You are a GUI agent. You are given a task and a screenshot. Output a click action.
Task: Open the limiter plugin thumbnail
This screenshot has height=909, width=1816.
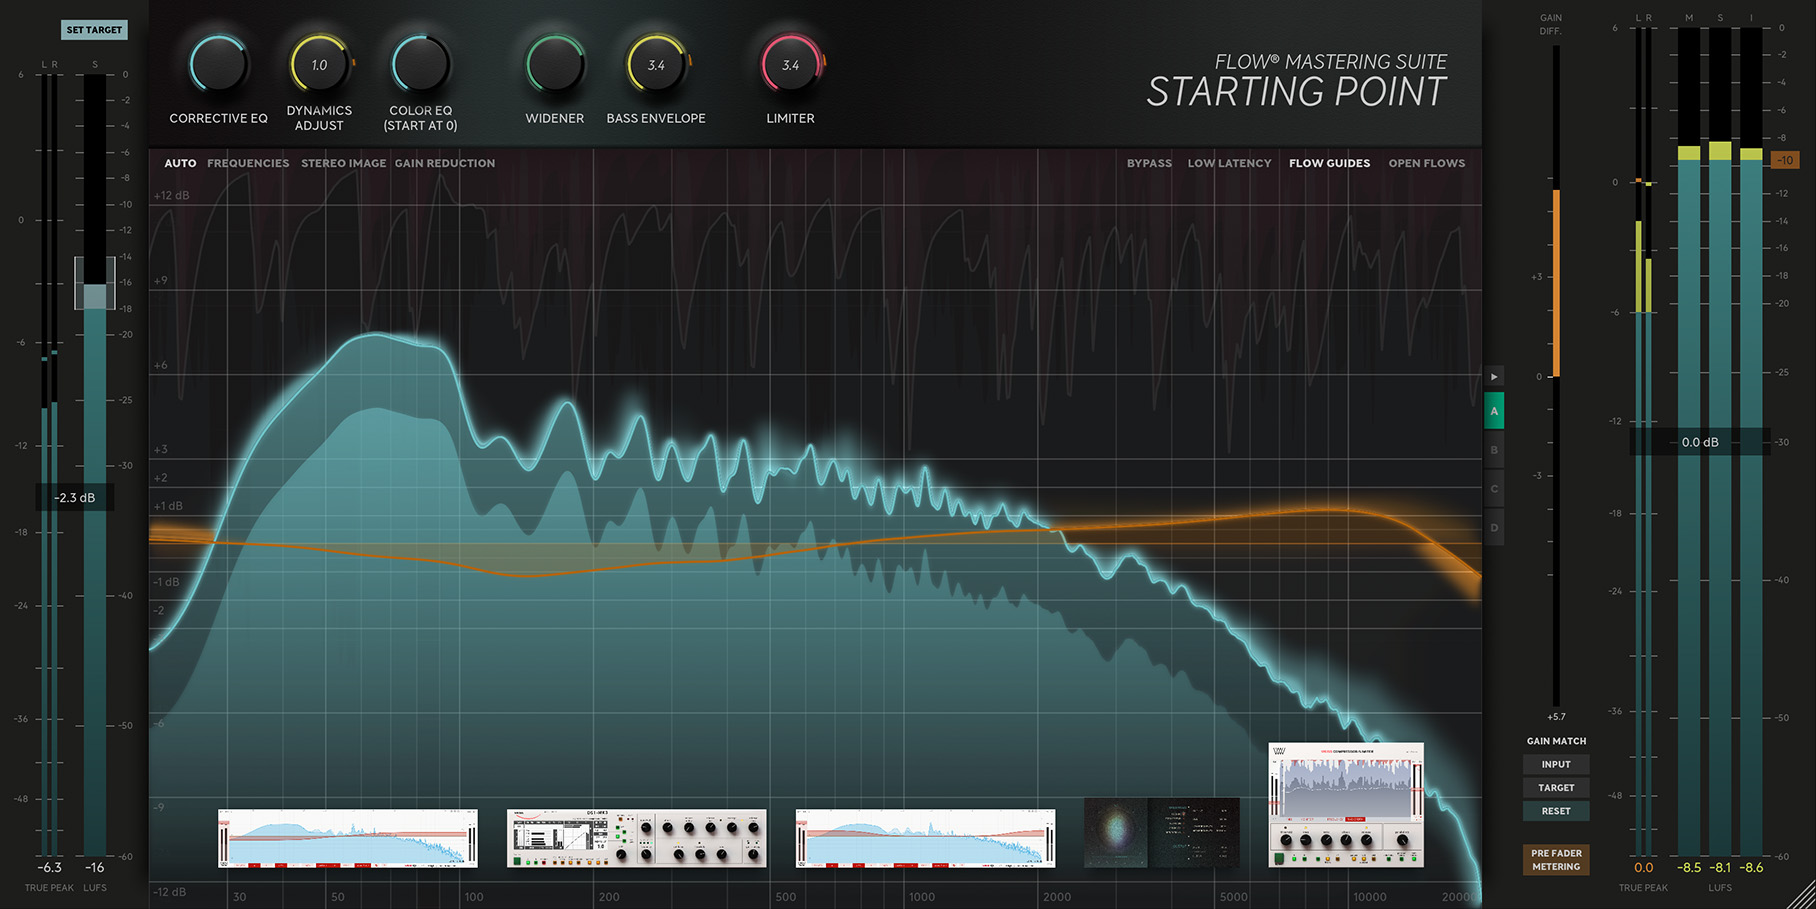coord(1346,805)
